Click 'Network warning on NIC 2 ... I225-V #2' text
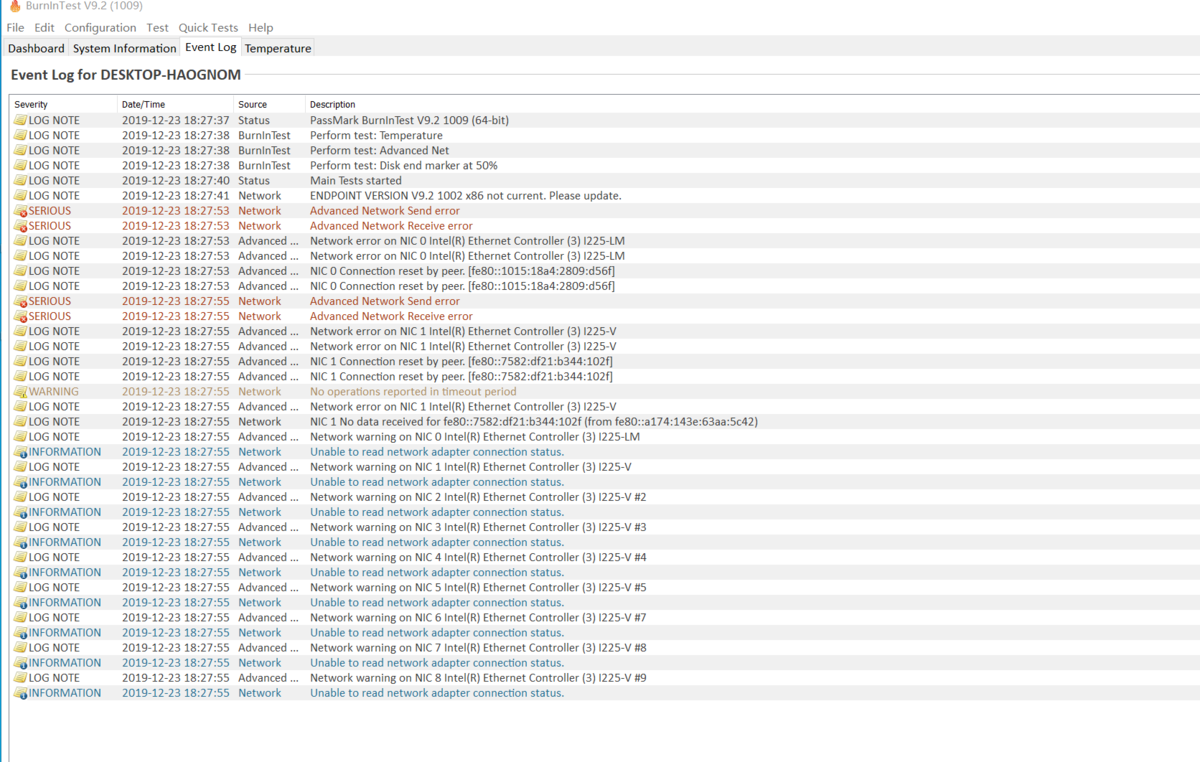 pos(478,497)
